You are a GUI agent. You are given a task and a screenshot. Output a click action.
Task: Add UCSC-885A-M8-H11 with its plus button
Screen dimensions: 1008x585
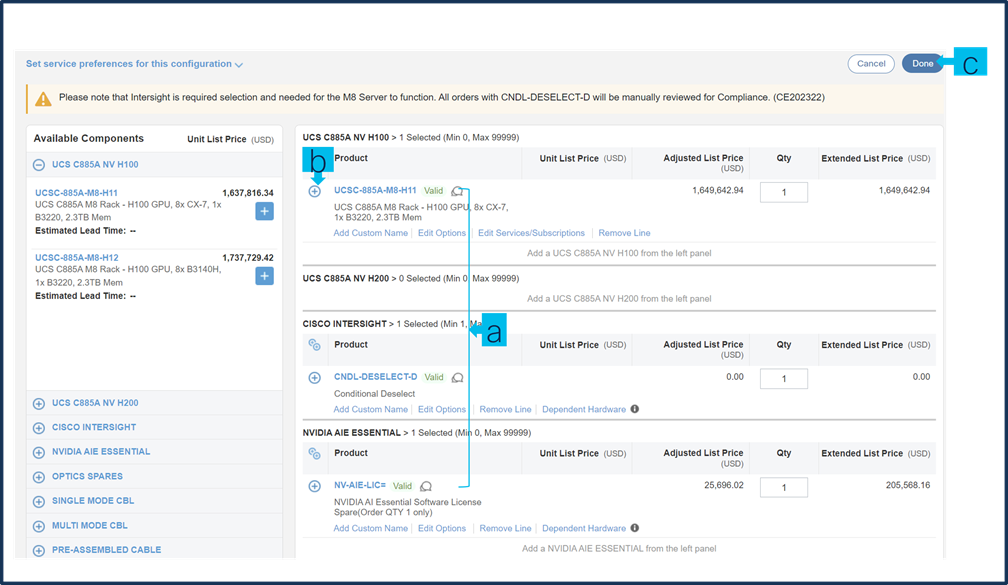[264, 212]
